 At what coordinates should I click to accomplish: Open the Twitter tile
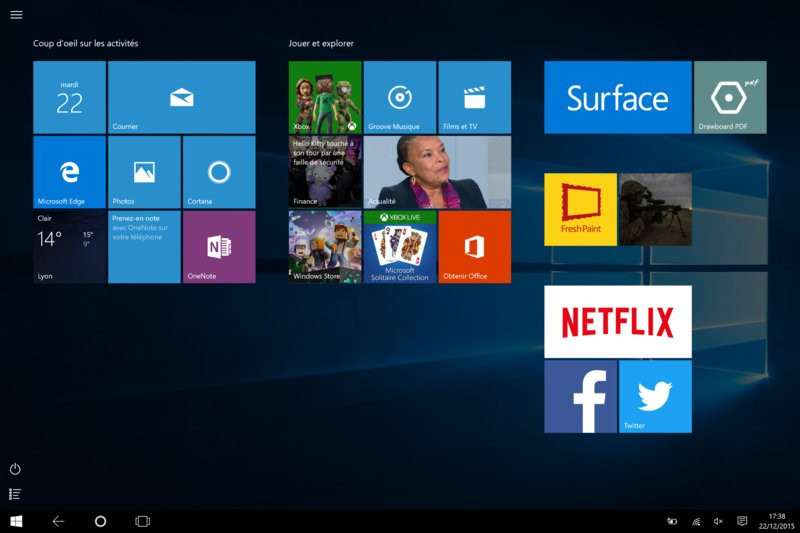[656, 396]
